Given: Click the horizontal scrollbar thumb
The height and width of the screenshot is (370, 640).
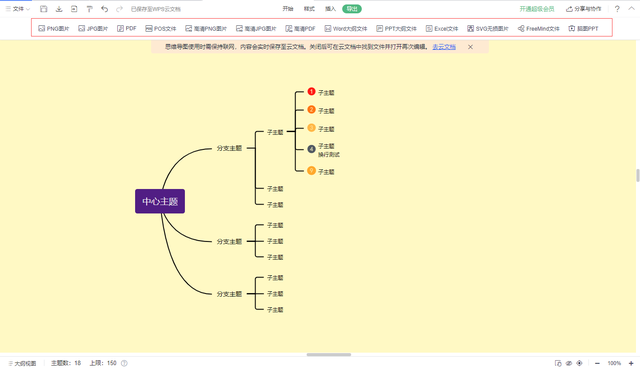Looking at the screenshot, I should tap(329, 354).
